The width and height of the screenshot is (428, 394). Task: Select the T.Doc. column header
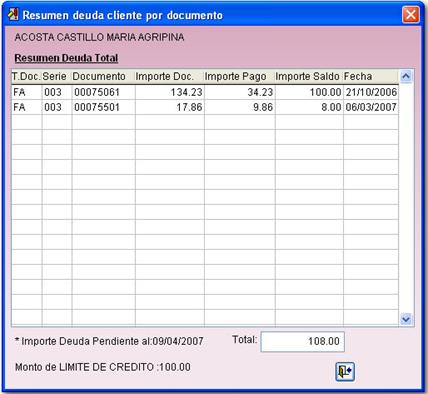(27, 76)
